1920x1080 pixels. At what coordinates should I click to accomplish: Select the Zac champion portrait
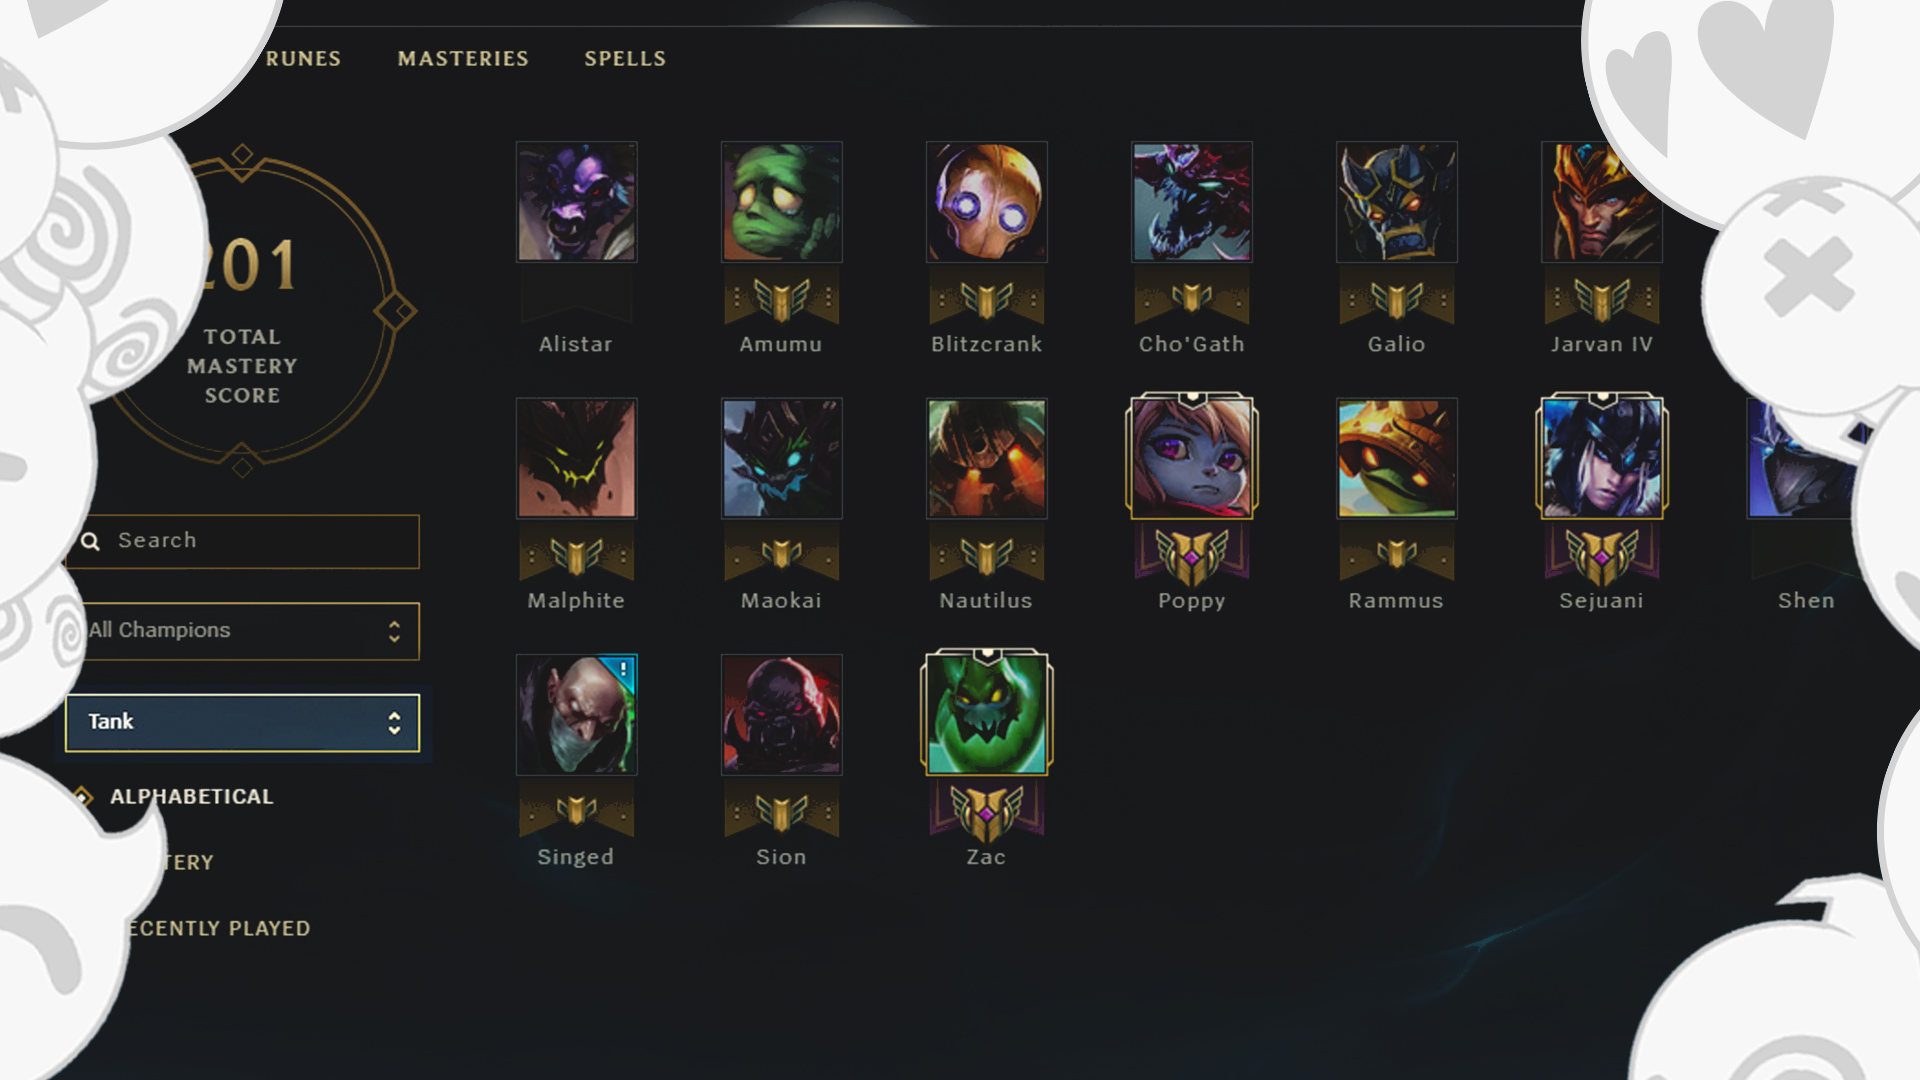pos(986,713)
